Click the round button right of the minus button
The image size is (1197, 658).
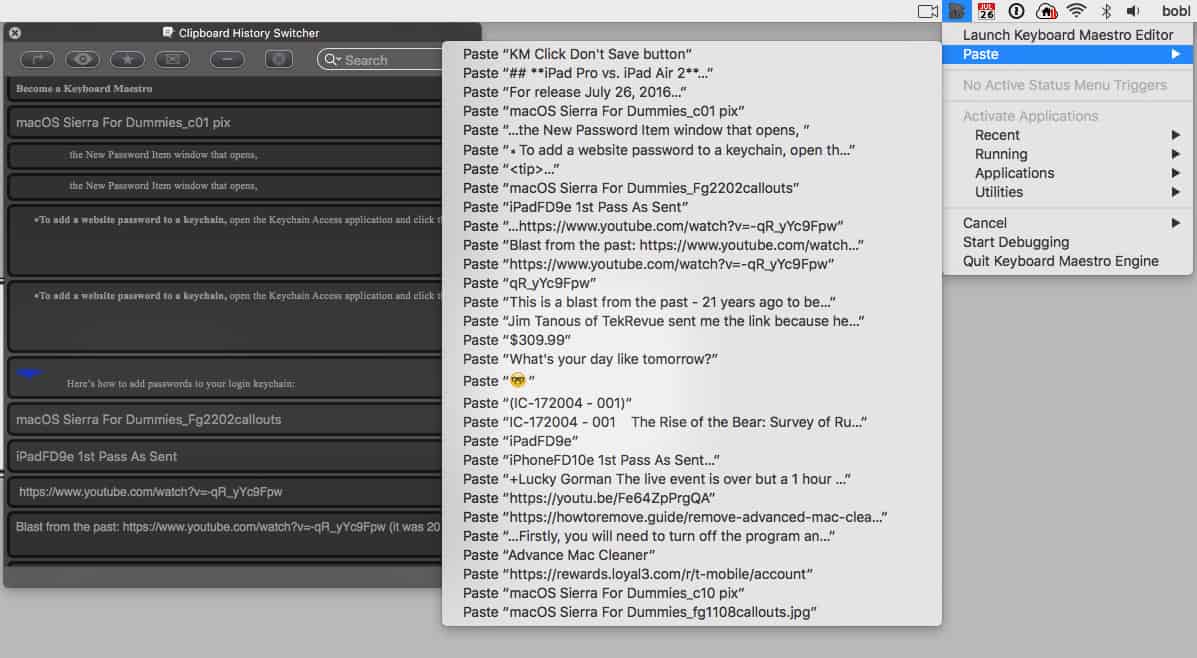pos(279,60)
